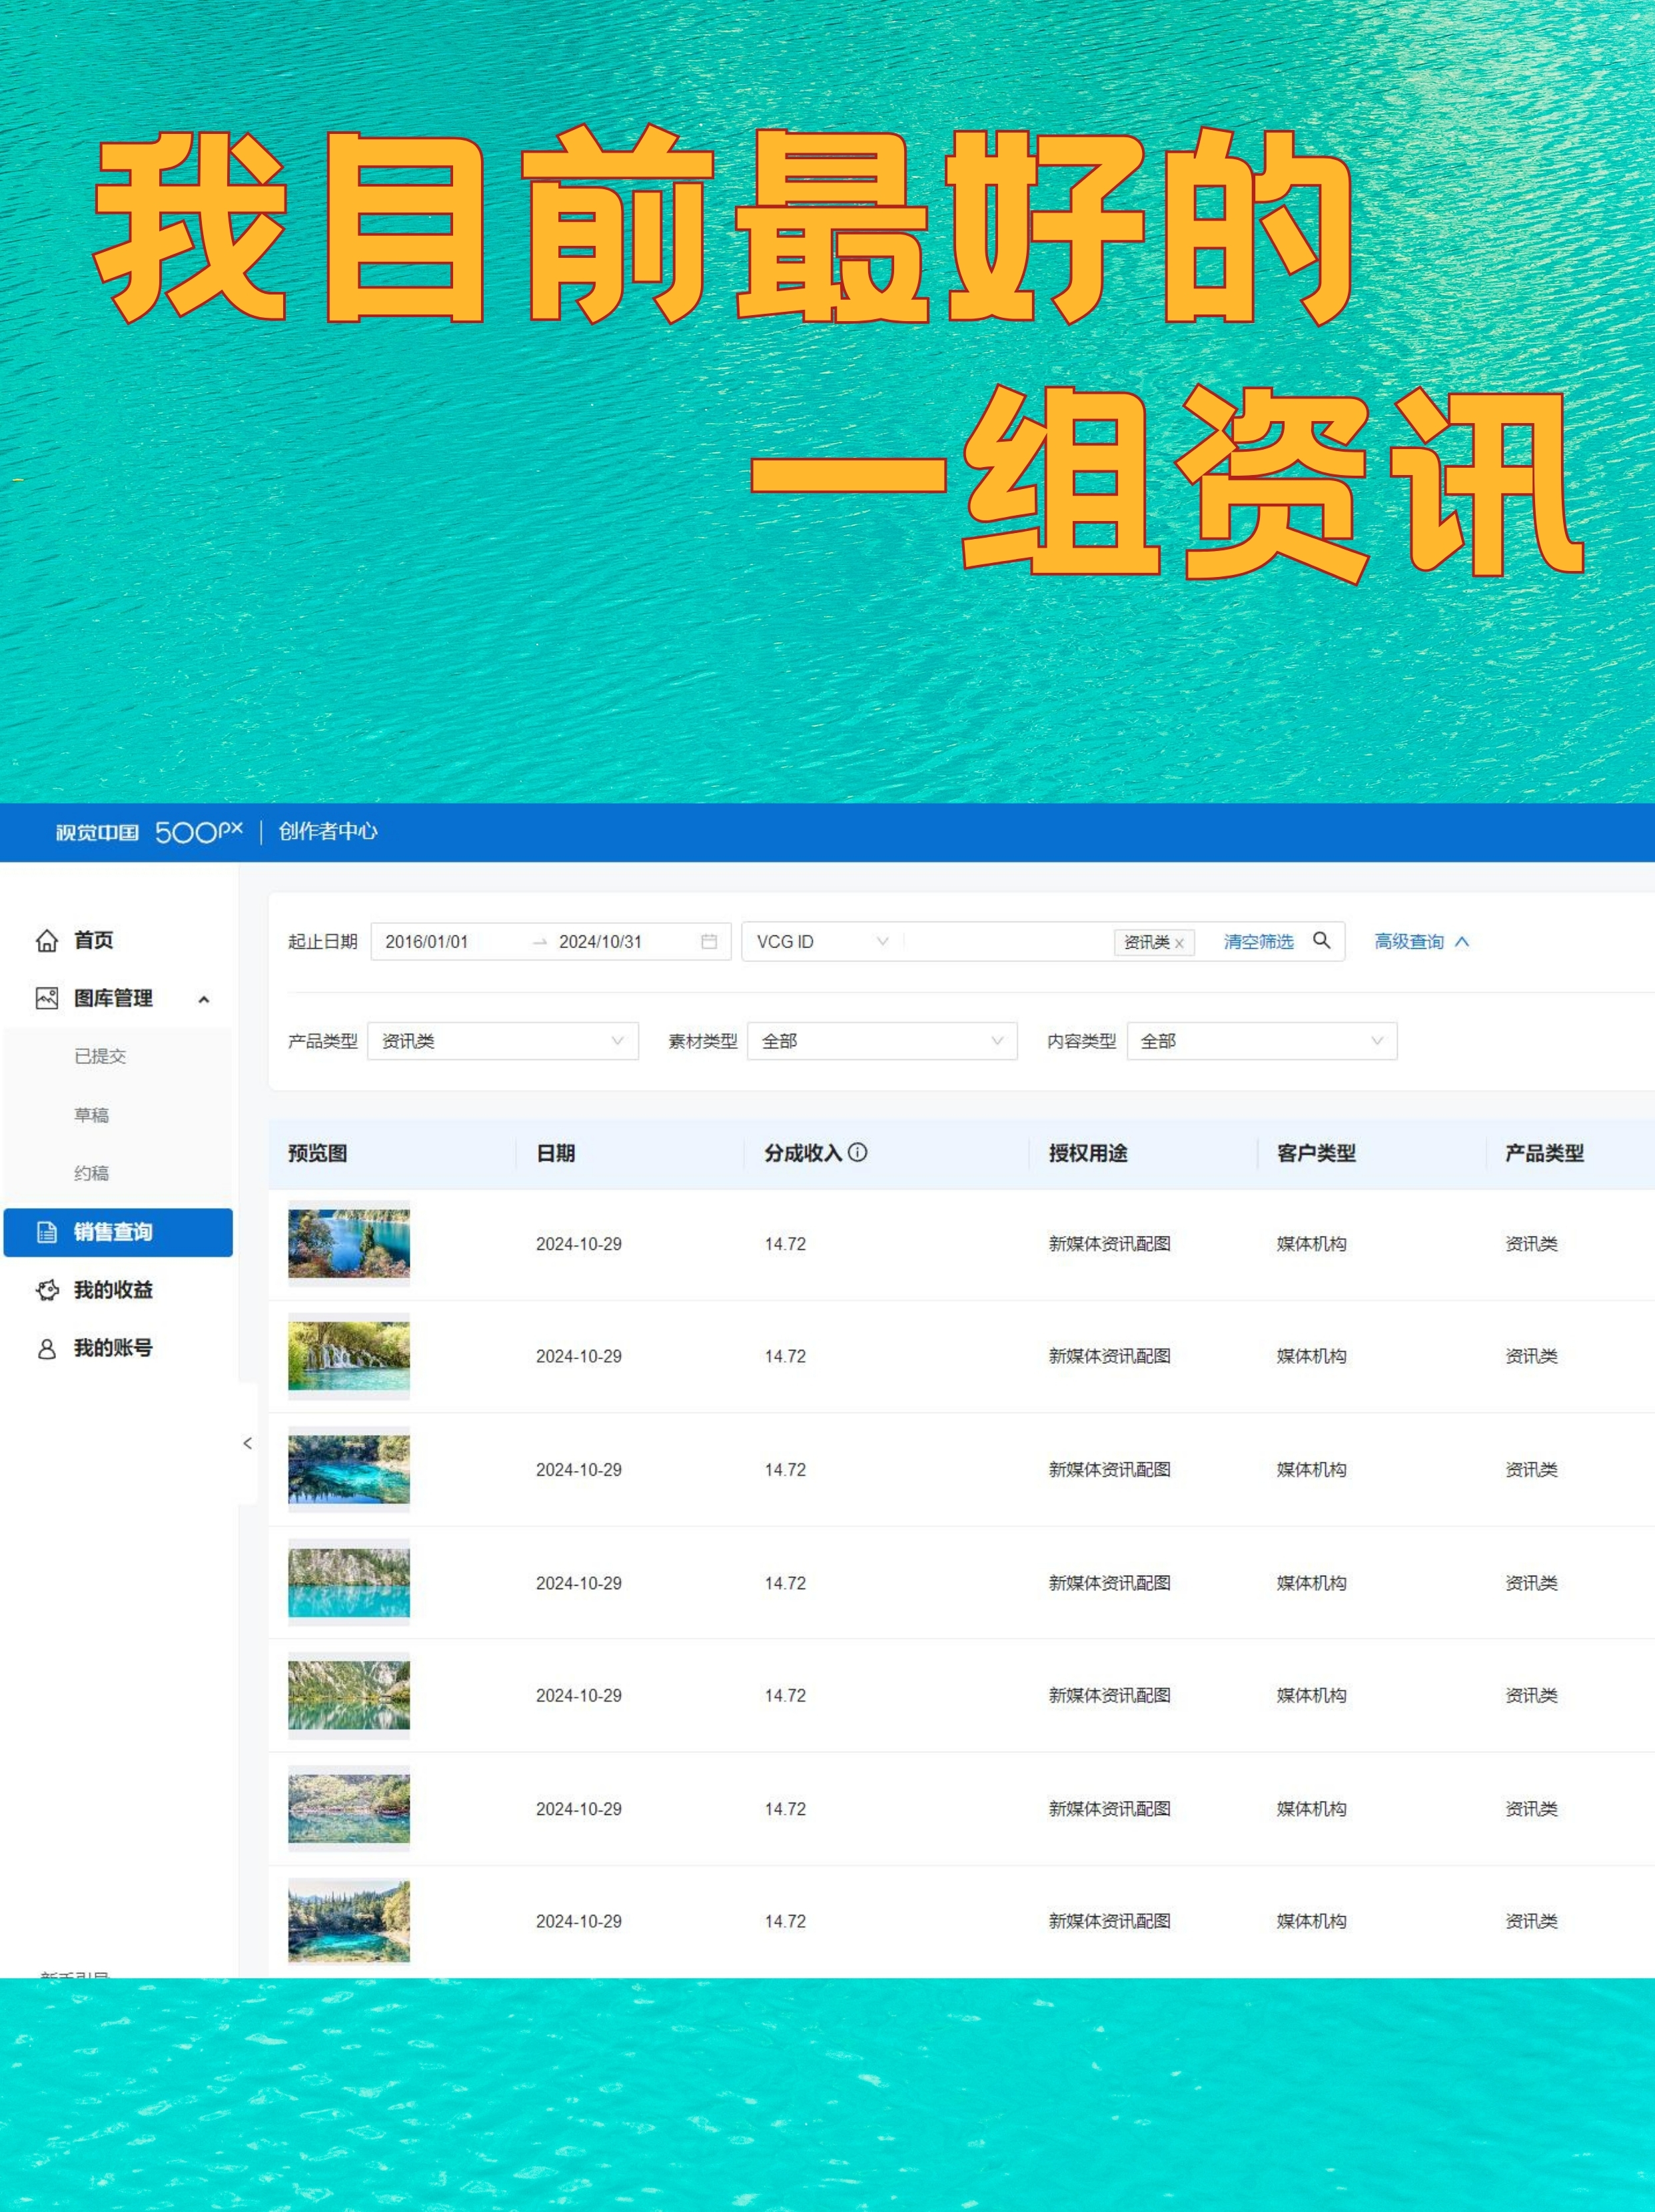Click the piggy bank icon beside 我的收益
The width and height of the screenshot is (1655, 2212).
[x=47, y=1290]
